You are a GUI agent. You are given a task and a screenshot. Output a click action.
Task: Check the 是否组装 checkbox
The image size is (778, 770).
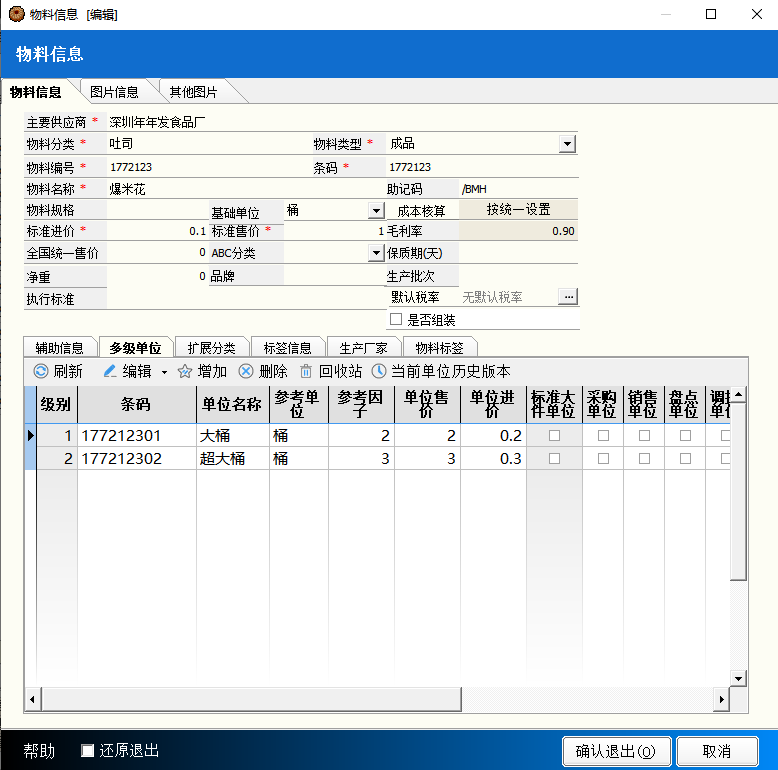[396, 319]
